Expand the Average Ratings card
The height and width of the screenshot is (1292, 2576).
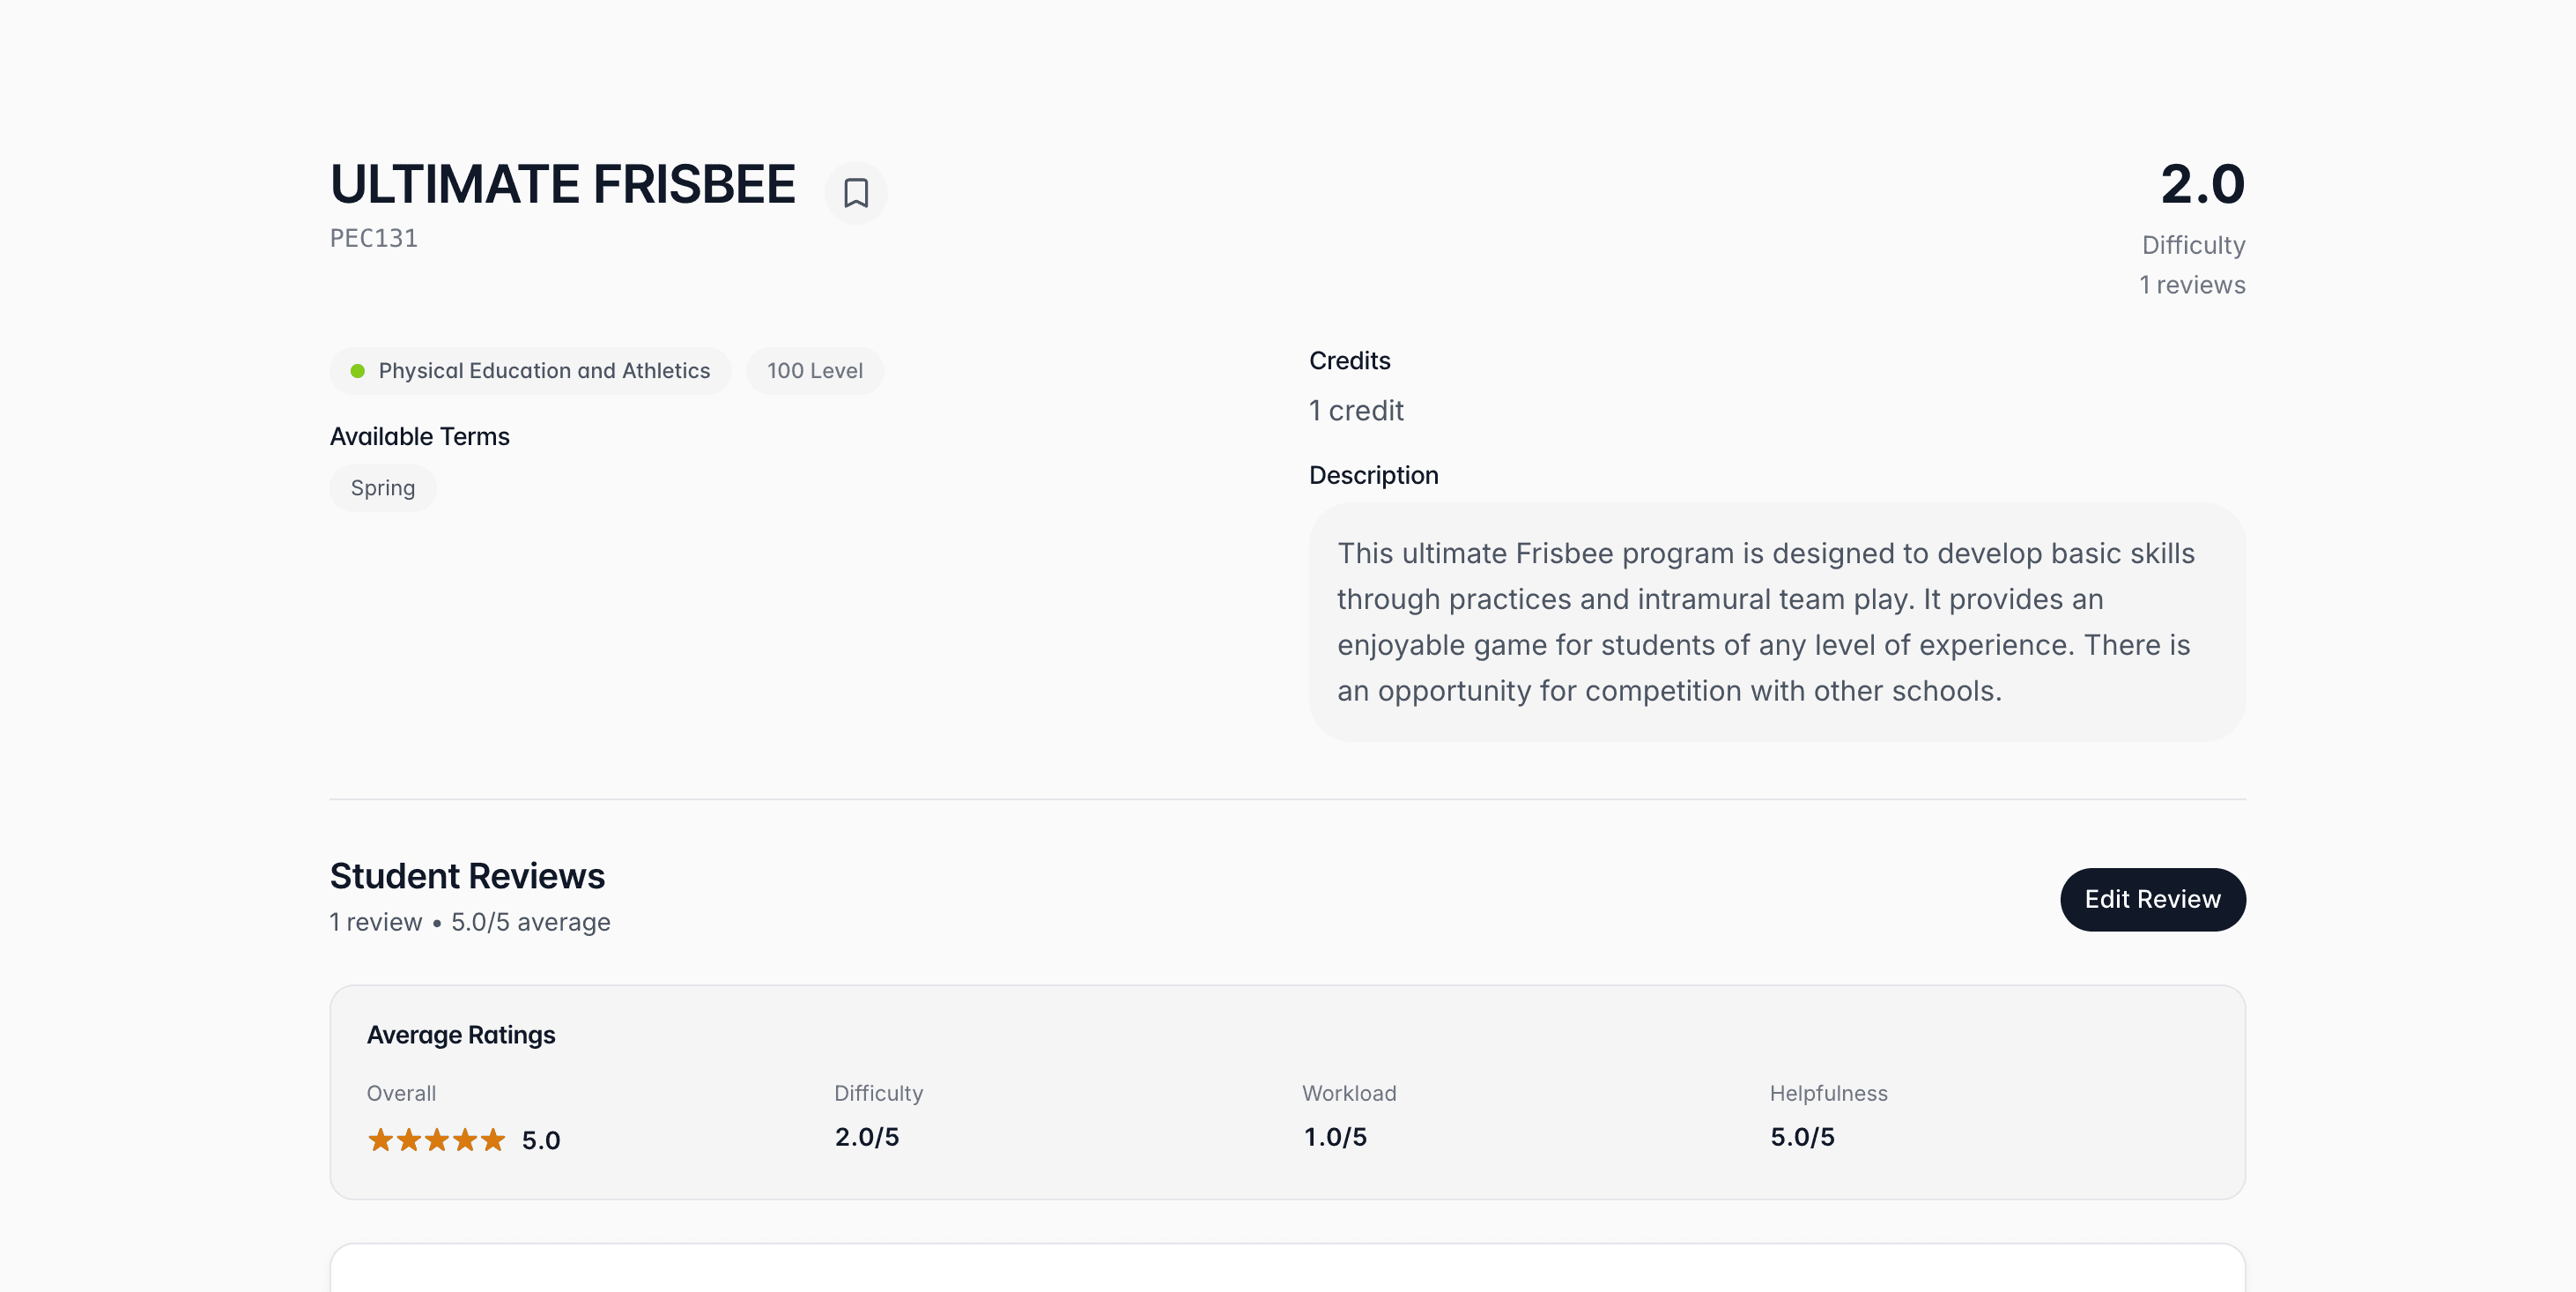[461, 1035]
